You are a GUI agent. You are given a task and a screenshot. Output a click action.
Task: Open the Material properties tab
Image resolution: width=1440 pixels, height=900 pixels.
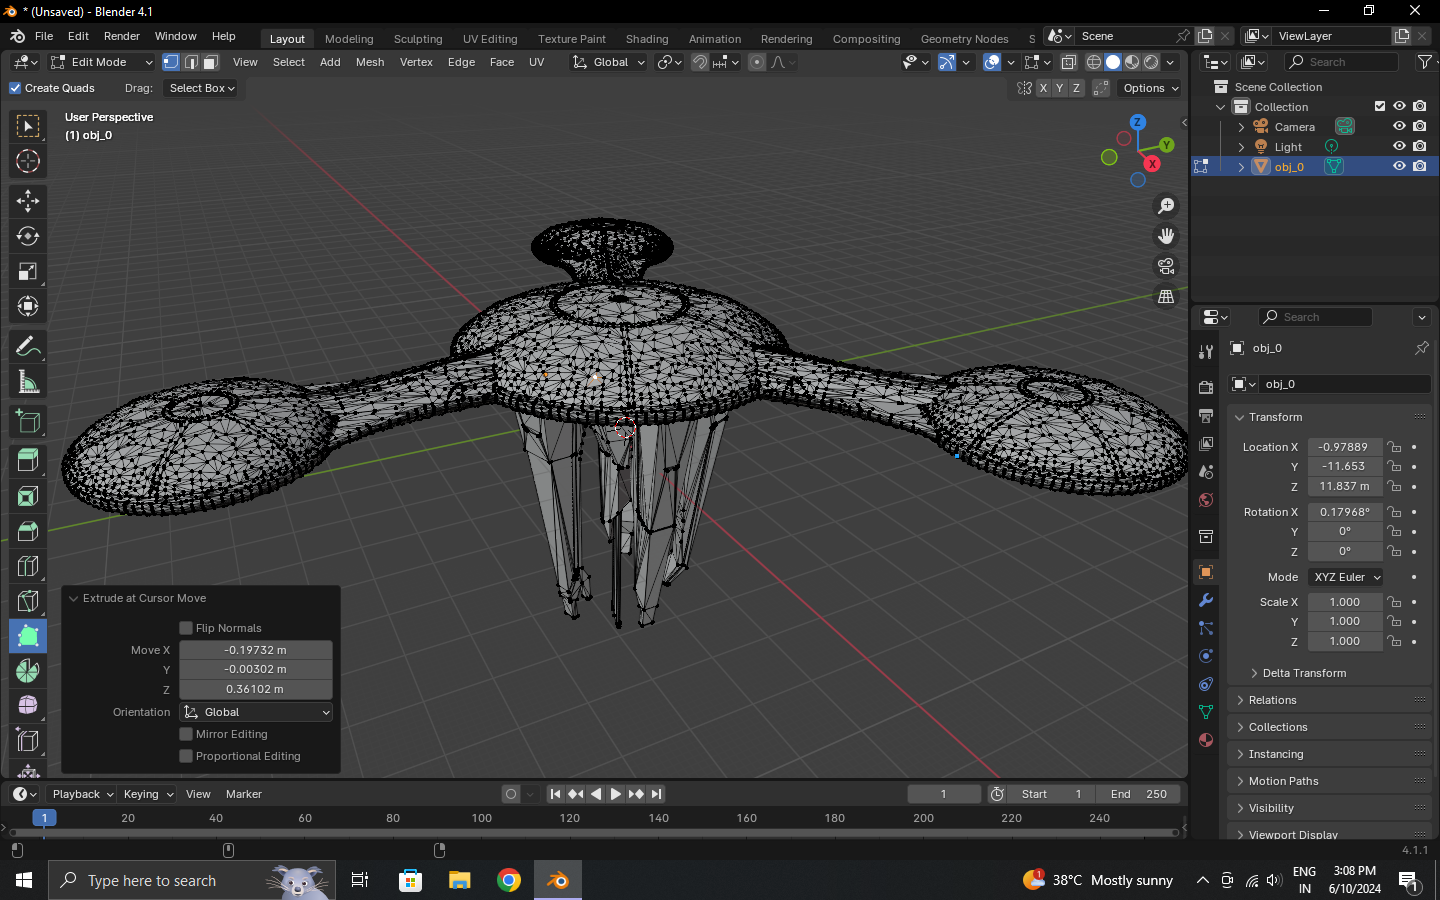pyautogui.click(x=1206, y=740)
